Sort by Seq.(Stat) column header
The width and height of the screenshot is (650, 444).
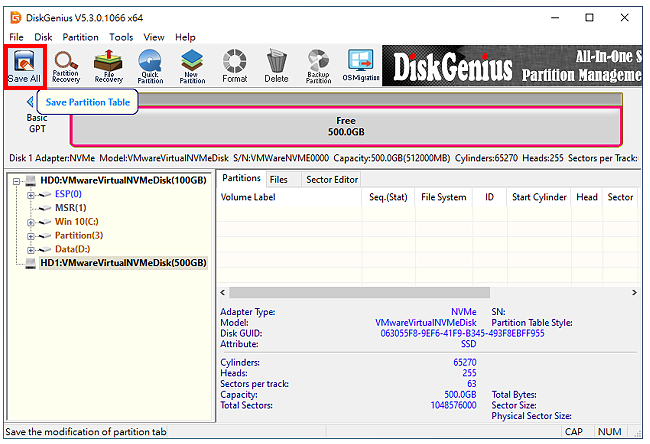pos(388,197)
